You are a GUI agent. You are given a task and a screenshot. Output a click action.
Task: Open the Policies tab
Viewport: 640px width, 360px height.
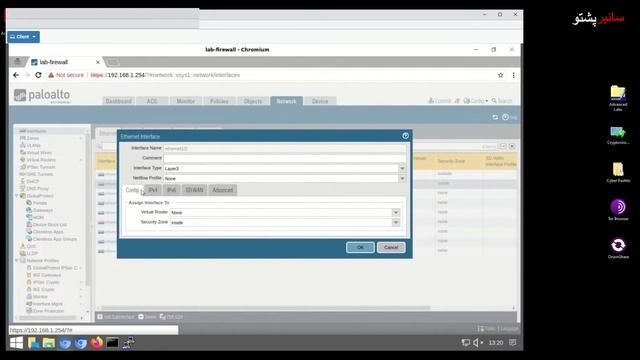(219, 101)
